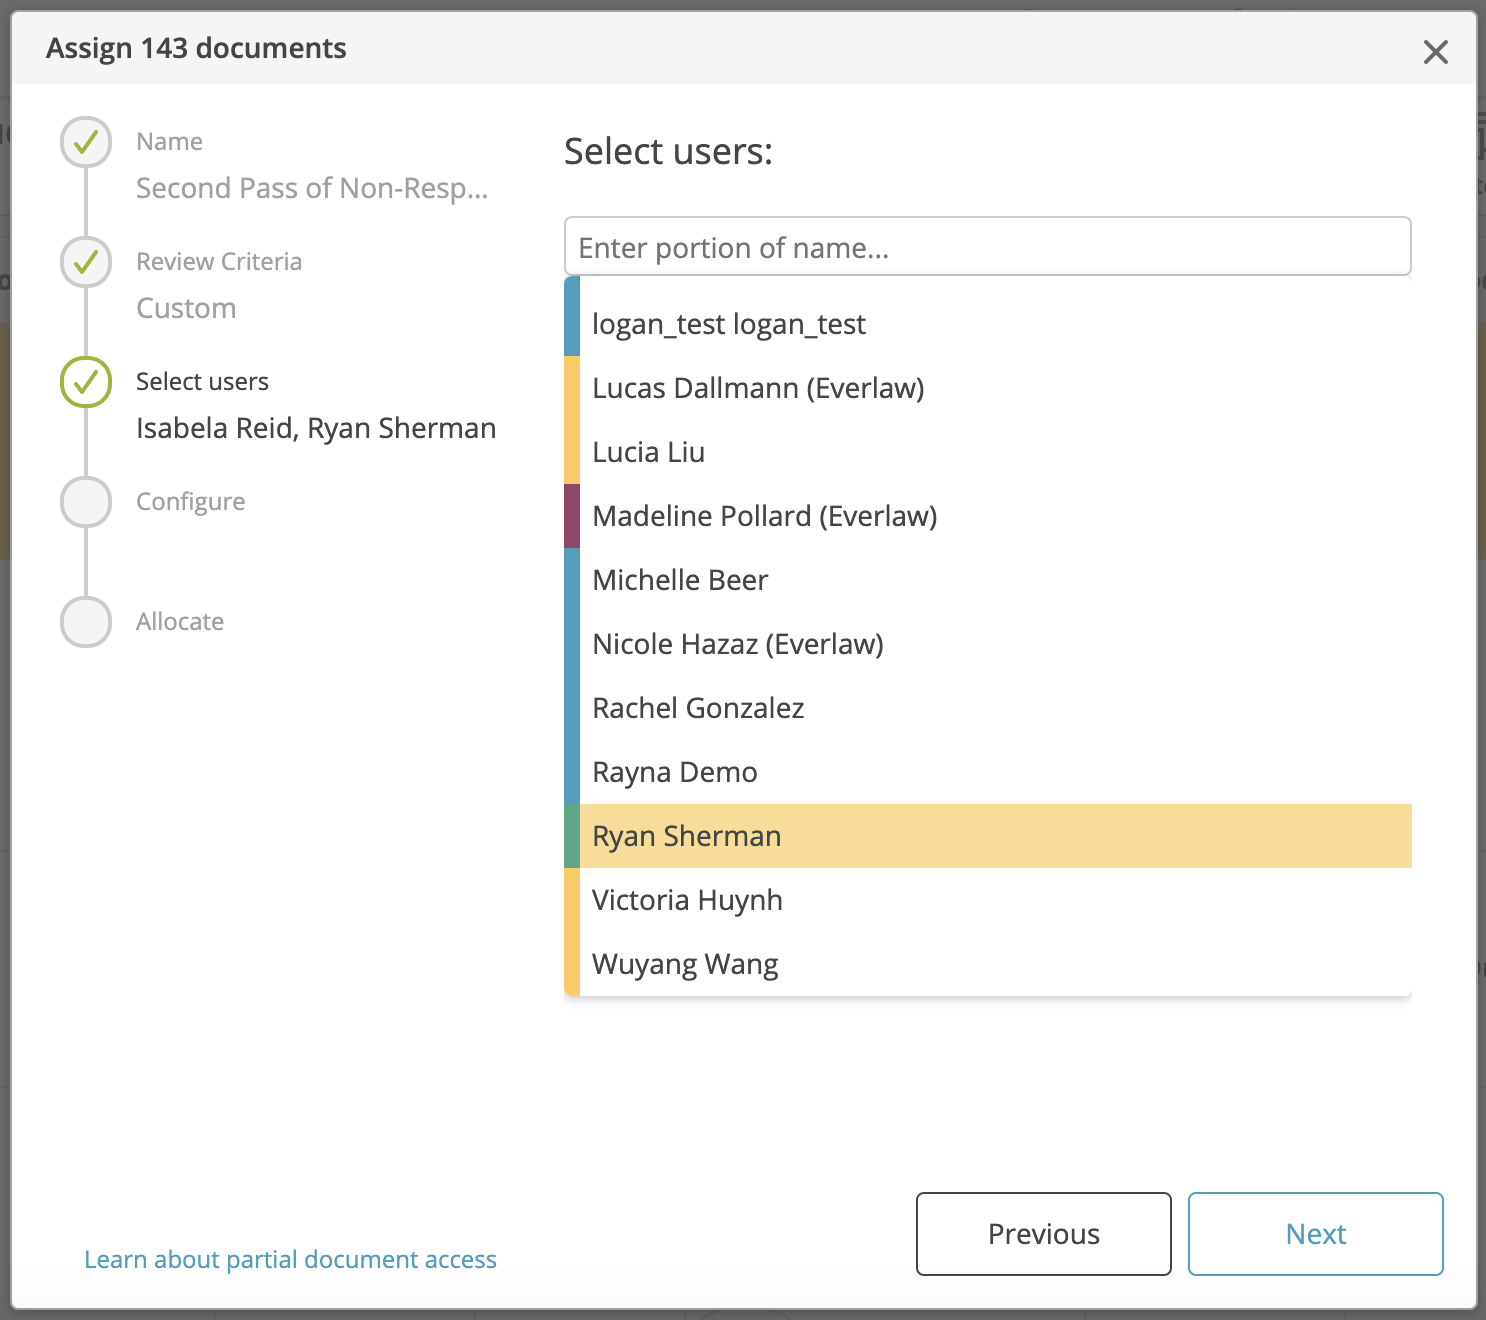Select user Lucia Liu
This screenshot has height=1320, width=1486.
coord(988,452)
